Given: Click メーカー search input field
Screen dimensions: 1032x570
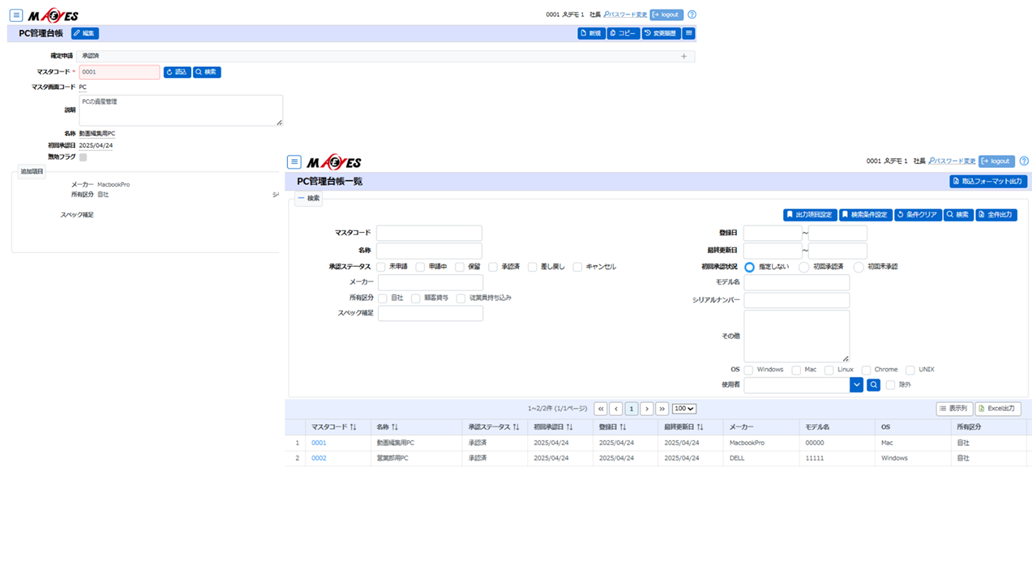Looking at the screenshot, I should (x=430, y=282).
